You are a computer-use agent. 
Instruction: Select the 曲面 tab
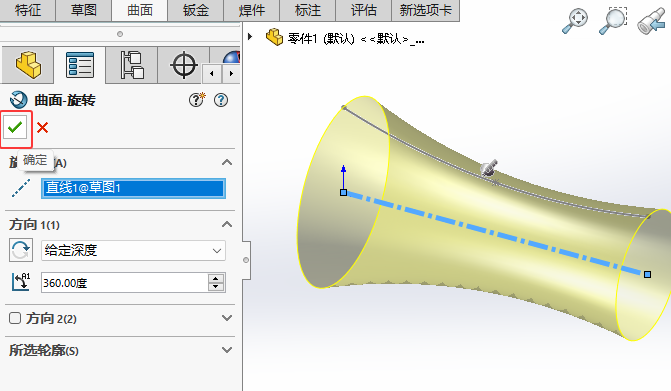[140, 10]
